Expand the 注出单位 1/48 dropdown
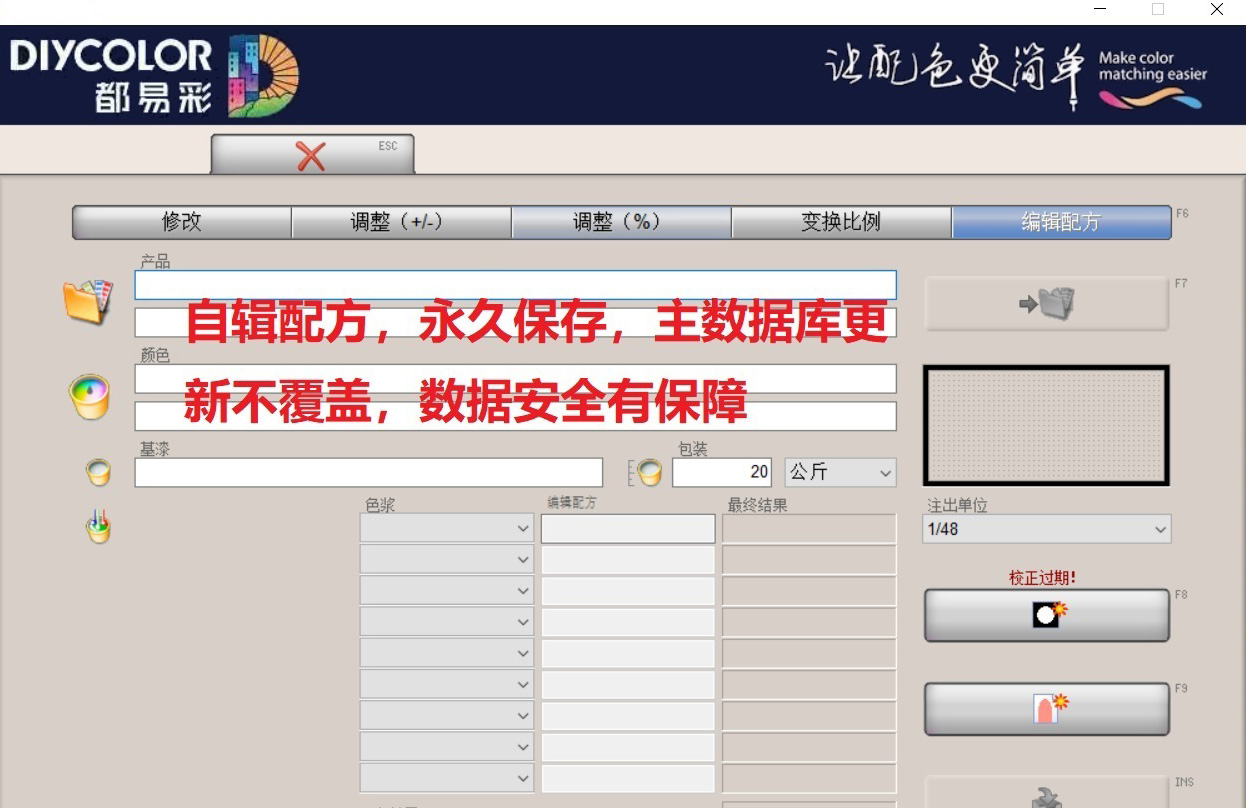 (x=1046, y=529)
